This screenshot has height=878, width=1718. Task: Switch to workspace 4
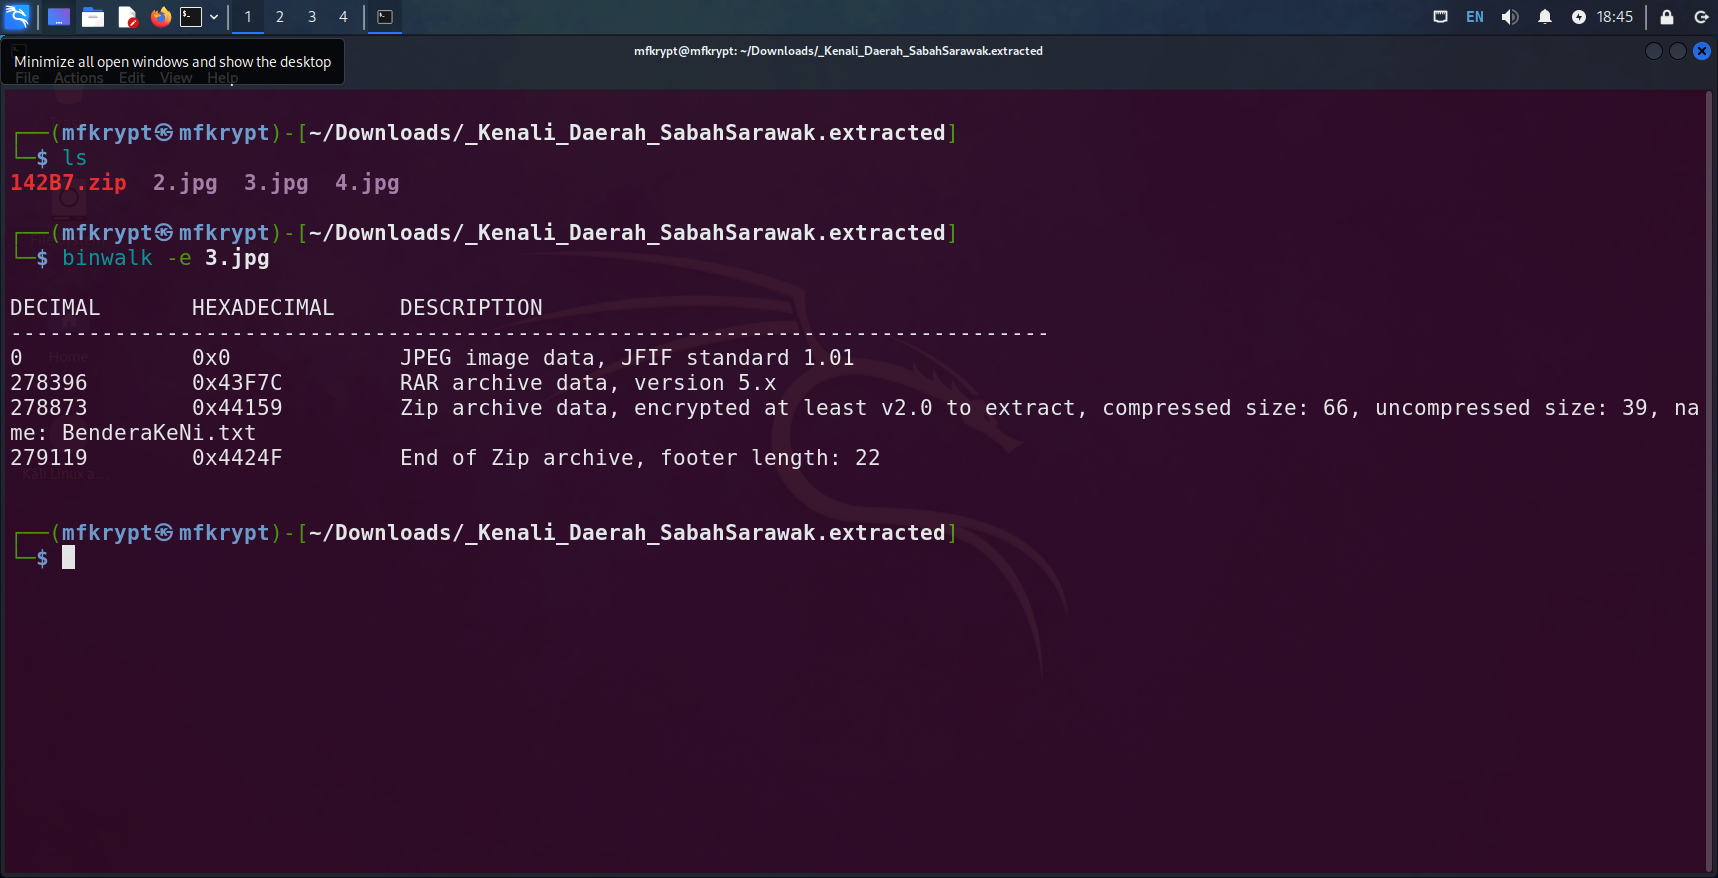pos(343,17)
